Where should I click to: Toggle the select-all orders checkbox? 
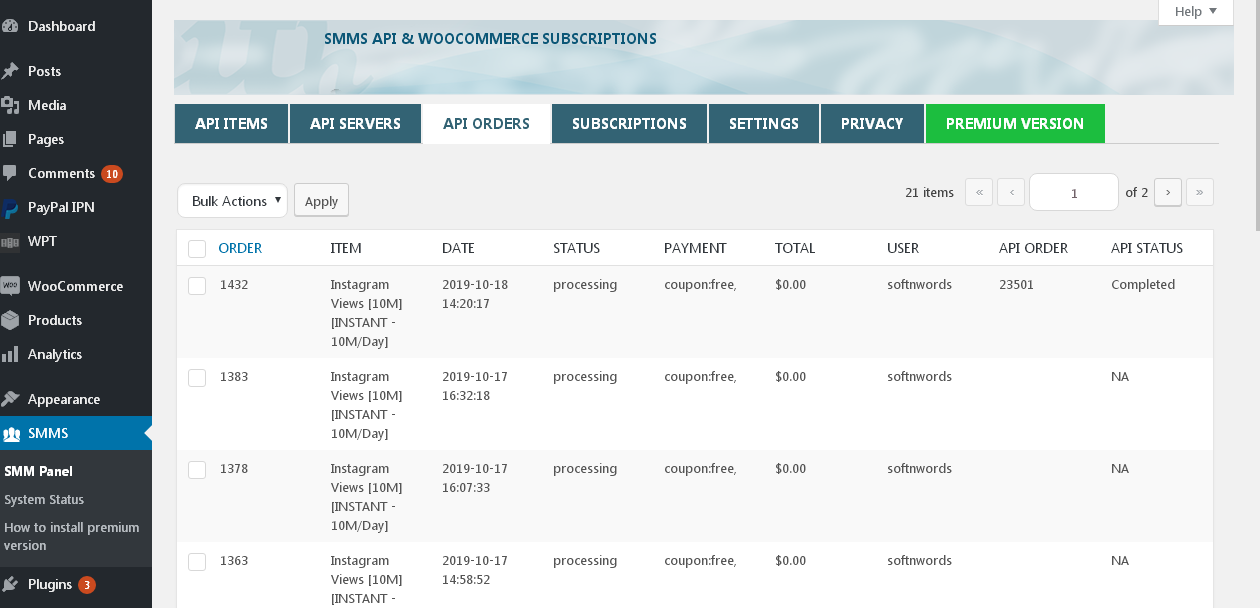(197, 249)
